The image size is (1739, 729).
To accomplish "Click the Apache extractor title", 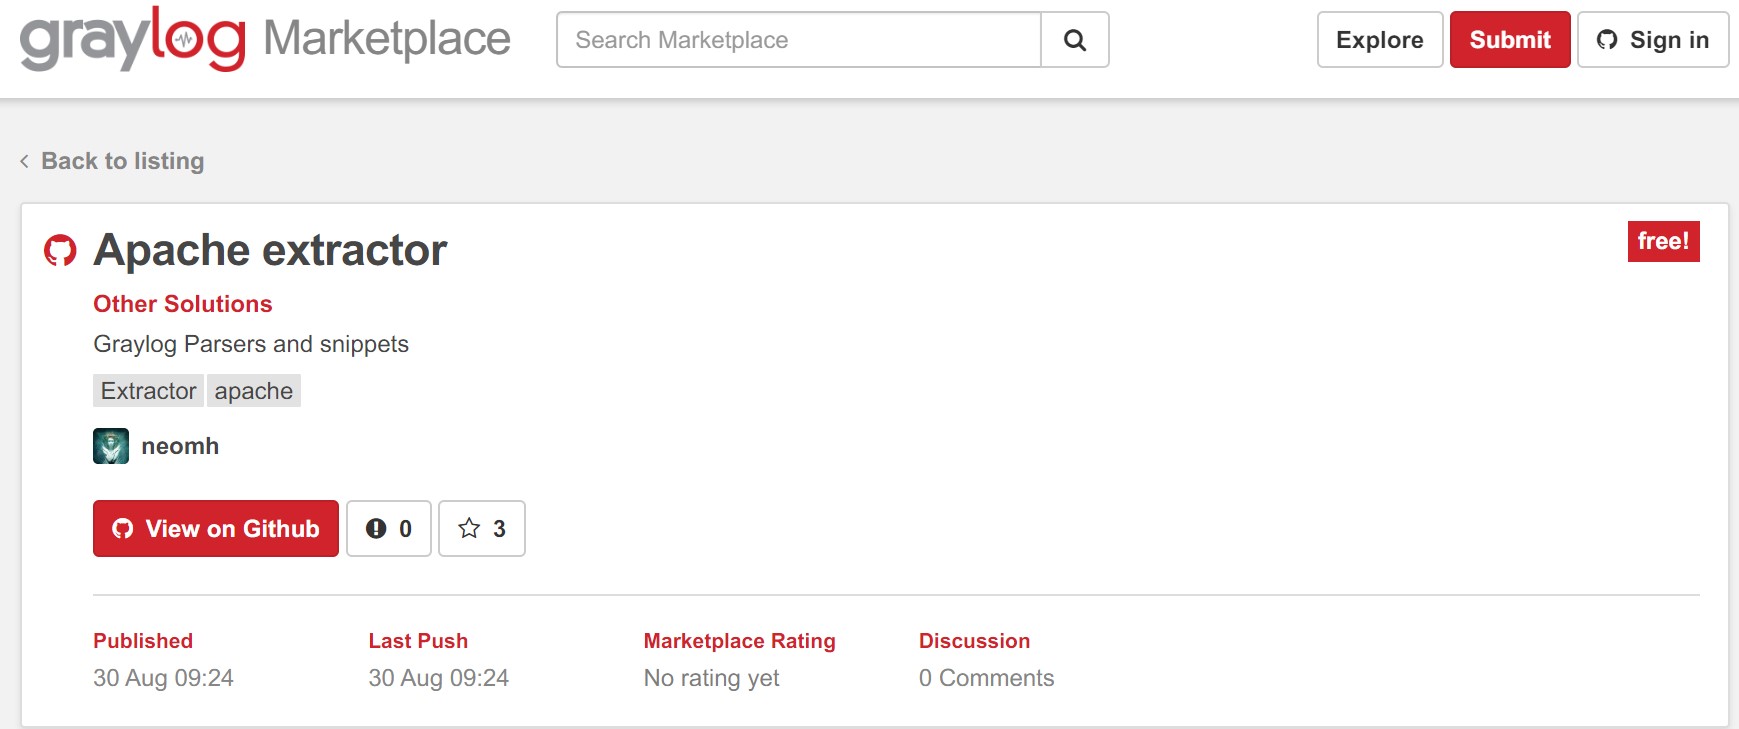I will coord(270,250).
